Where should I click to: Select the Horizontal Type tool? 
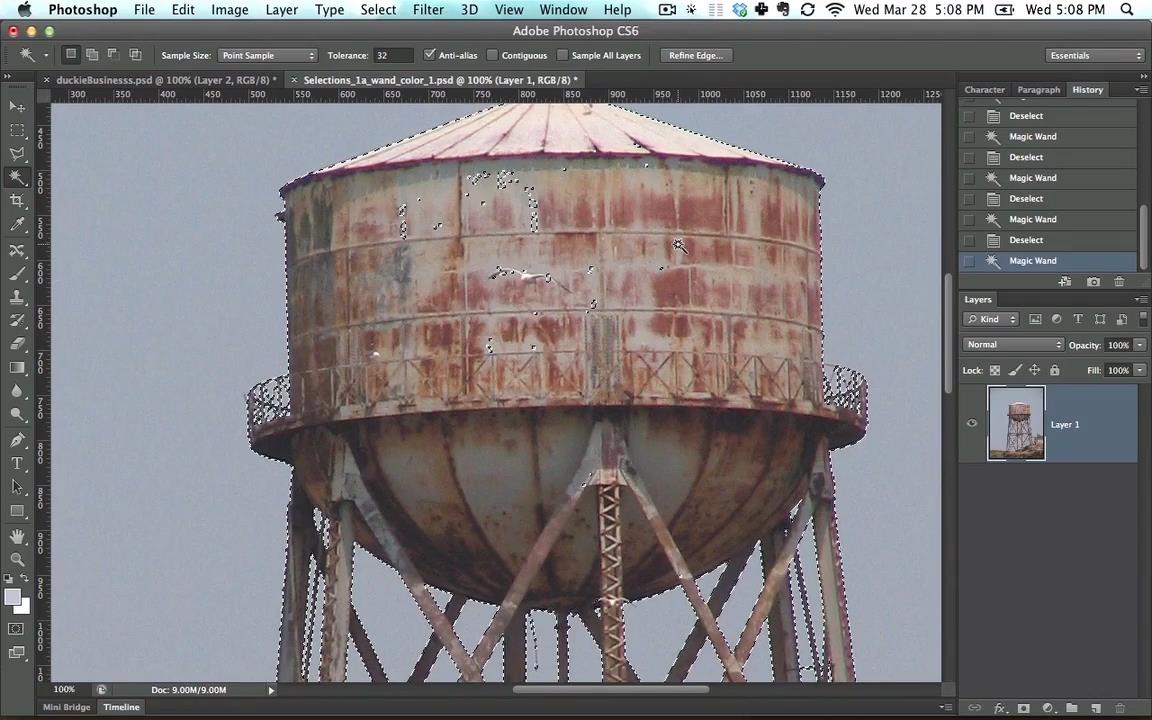[x=17, y=464]
